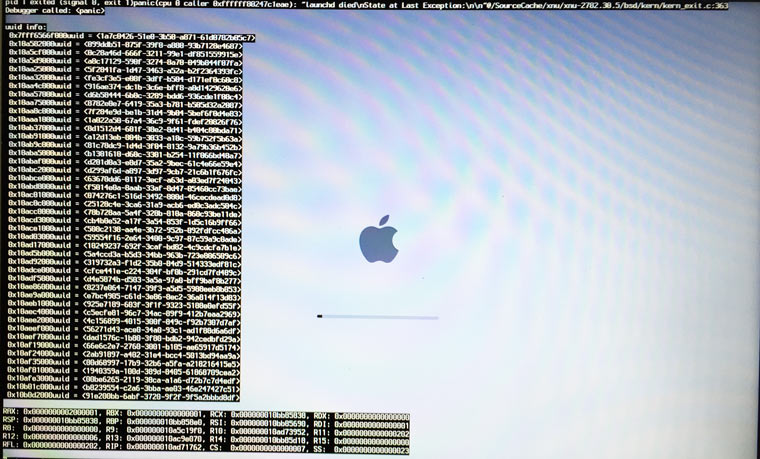This screenshot has width=760, height=459.
Task: Select uuid row beginning 0x10abce000uuid
Action: point(125,180)
